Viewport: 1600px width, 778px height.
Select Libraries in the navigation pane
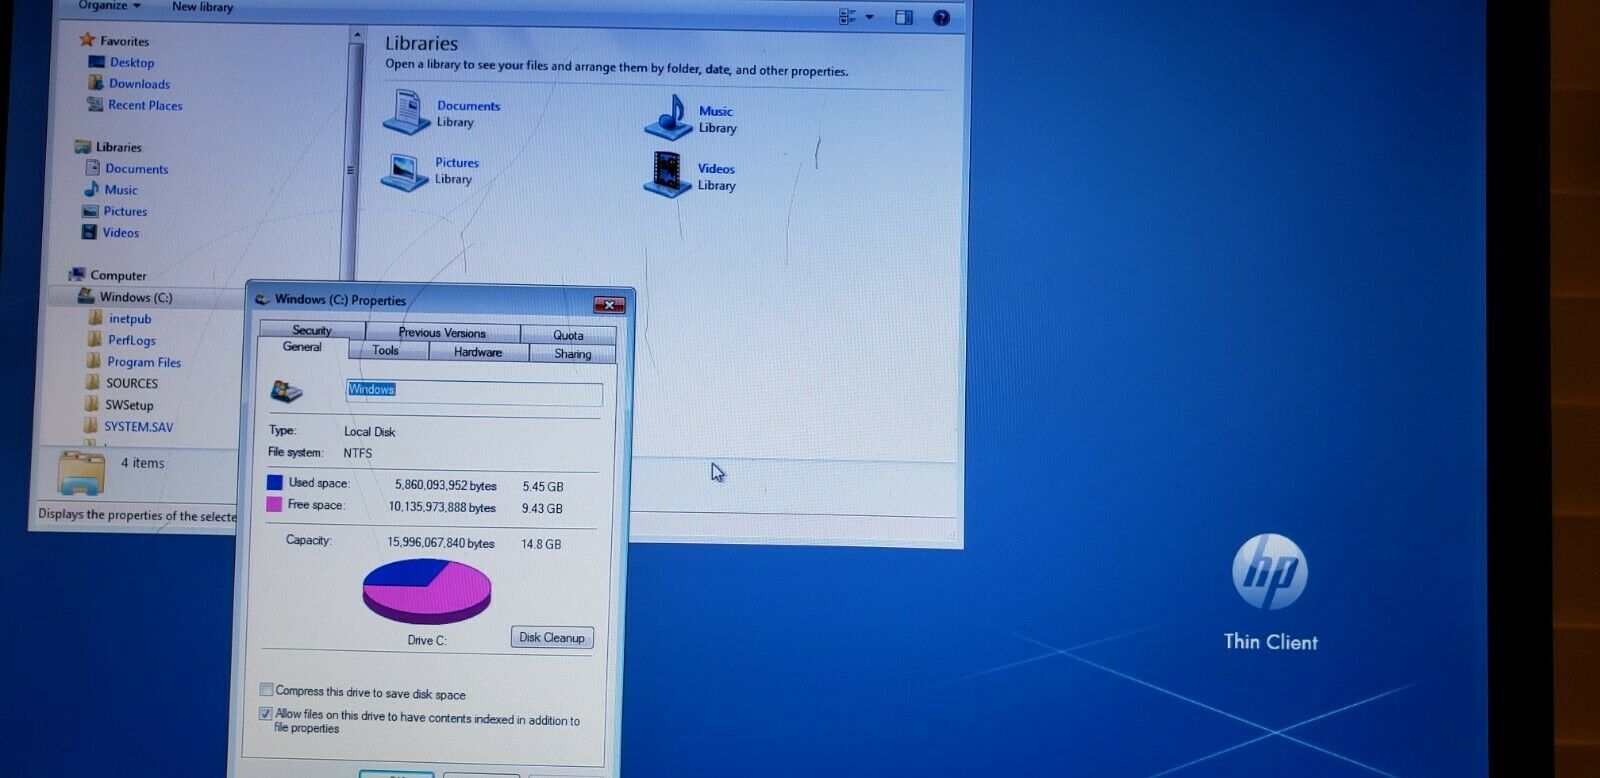pyautogui.click(x=118, y=147)
